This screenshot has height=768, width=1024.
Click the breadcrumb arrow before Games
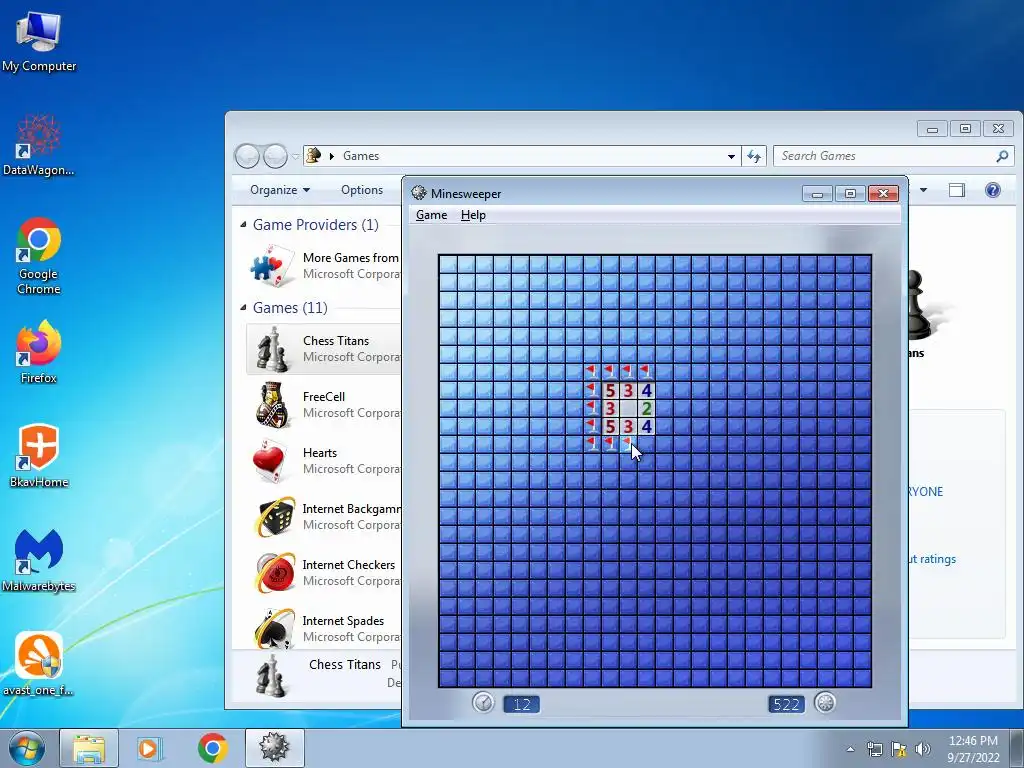(332, 156)
